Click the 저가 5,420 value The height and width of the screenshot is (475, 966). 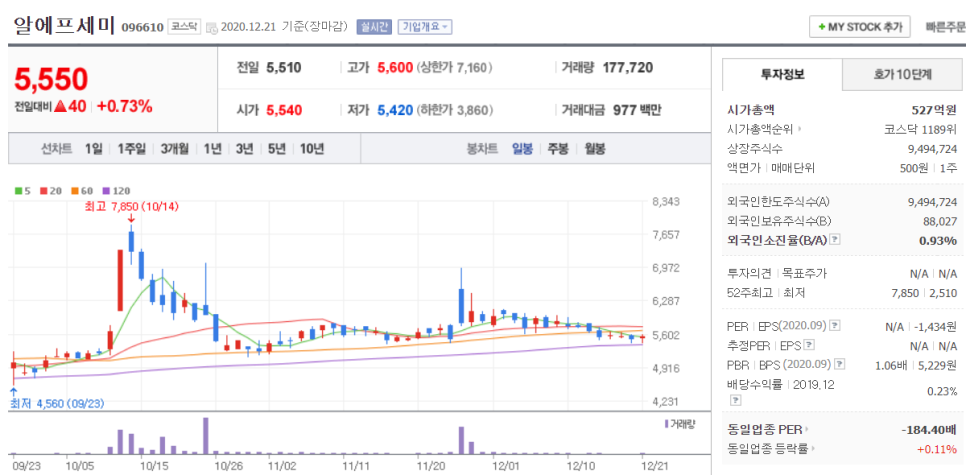395,110
